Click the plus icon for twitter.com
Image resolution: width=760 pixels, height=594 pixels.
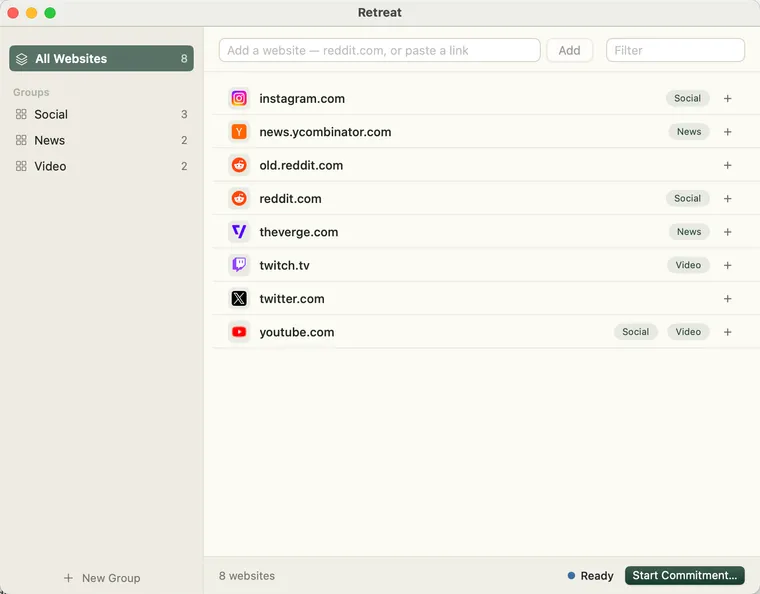point(728,299)
